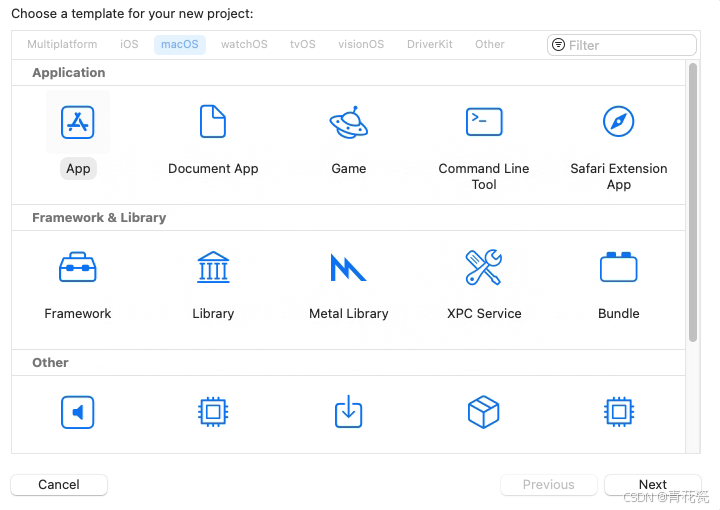Select the macOS platform tab
This screenshot has width=720, height=510.
click(x=180, y=45)
